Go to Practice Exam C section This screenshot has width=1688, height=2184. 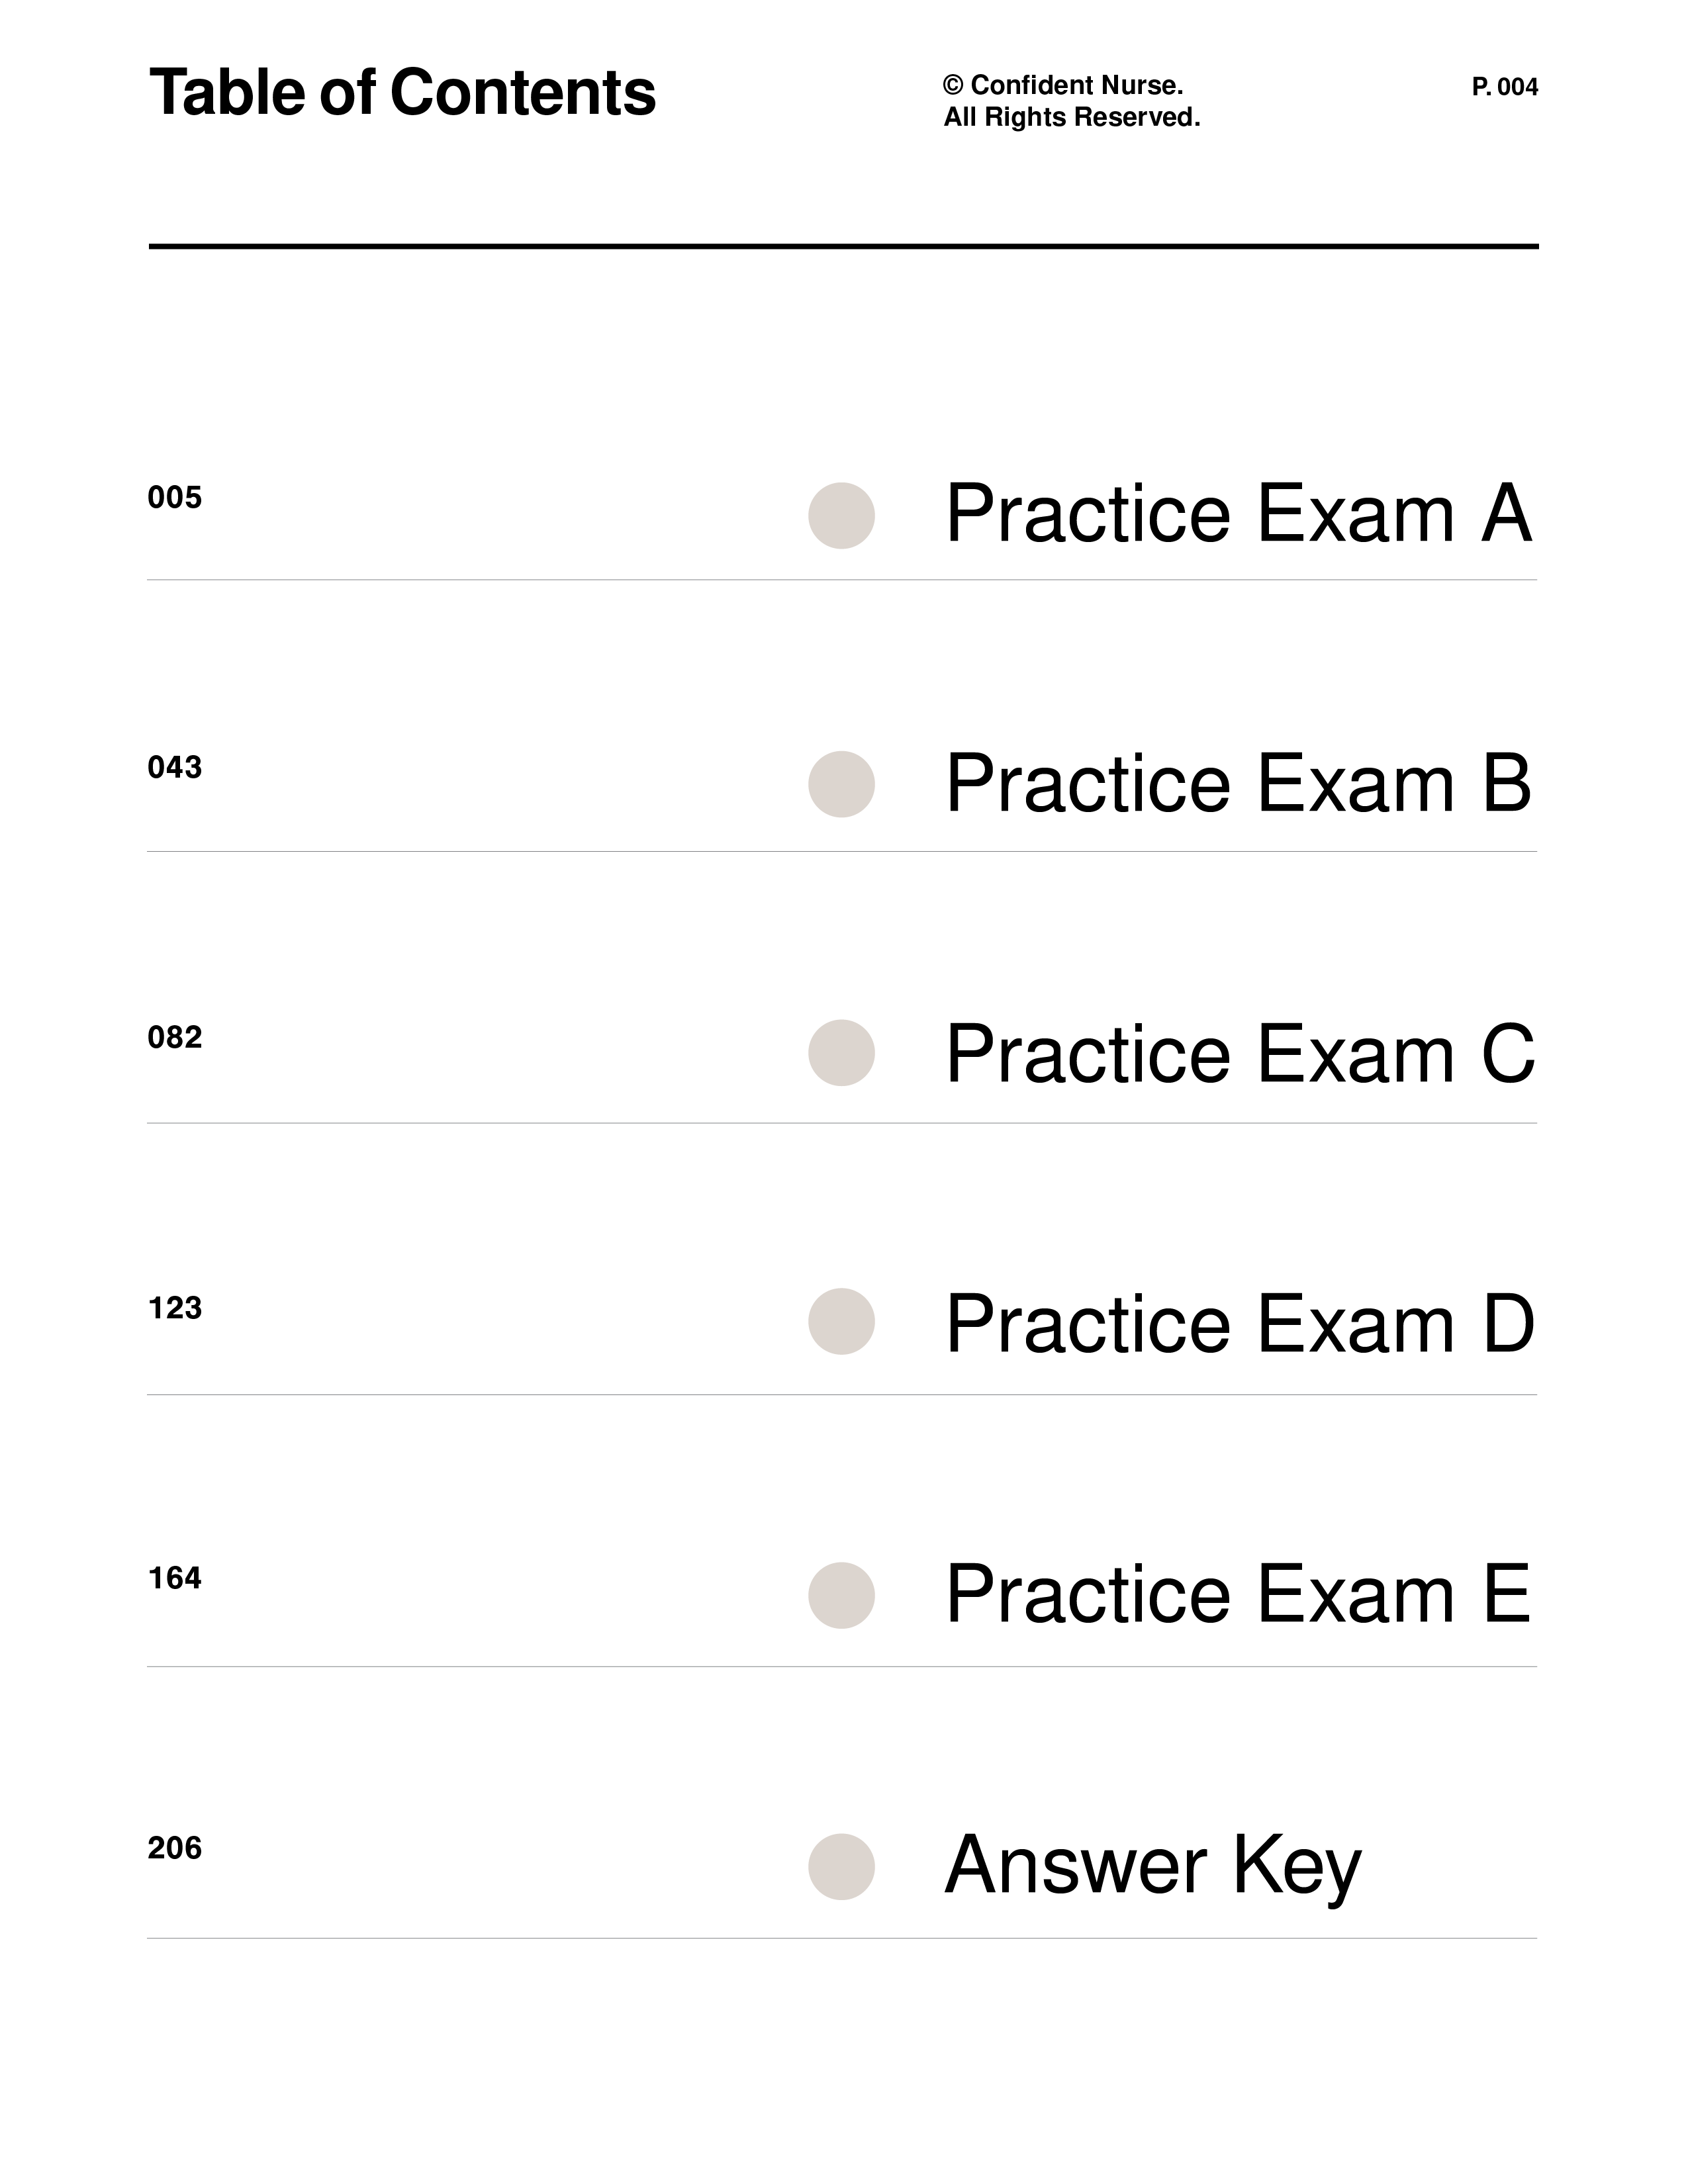pyautogui.click(x=1240, y=1054)
